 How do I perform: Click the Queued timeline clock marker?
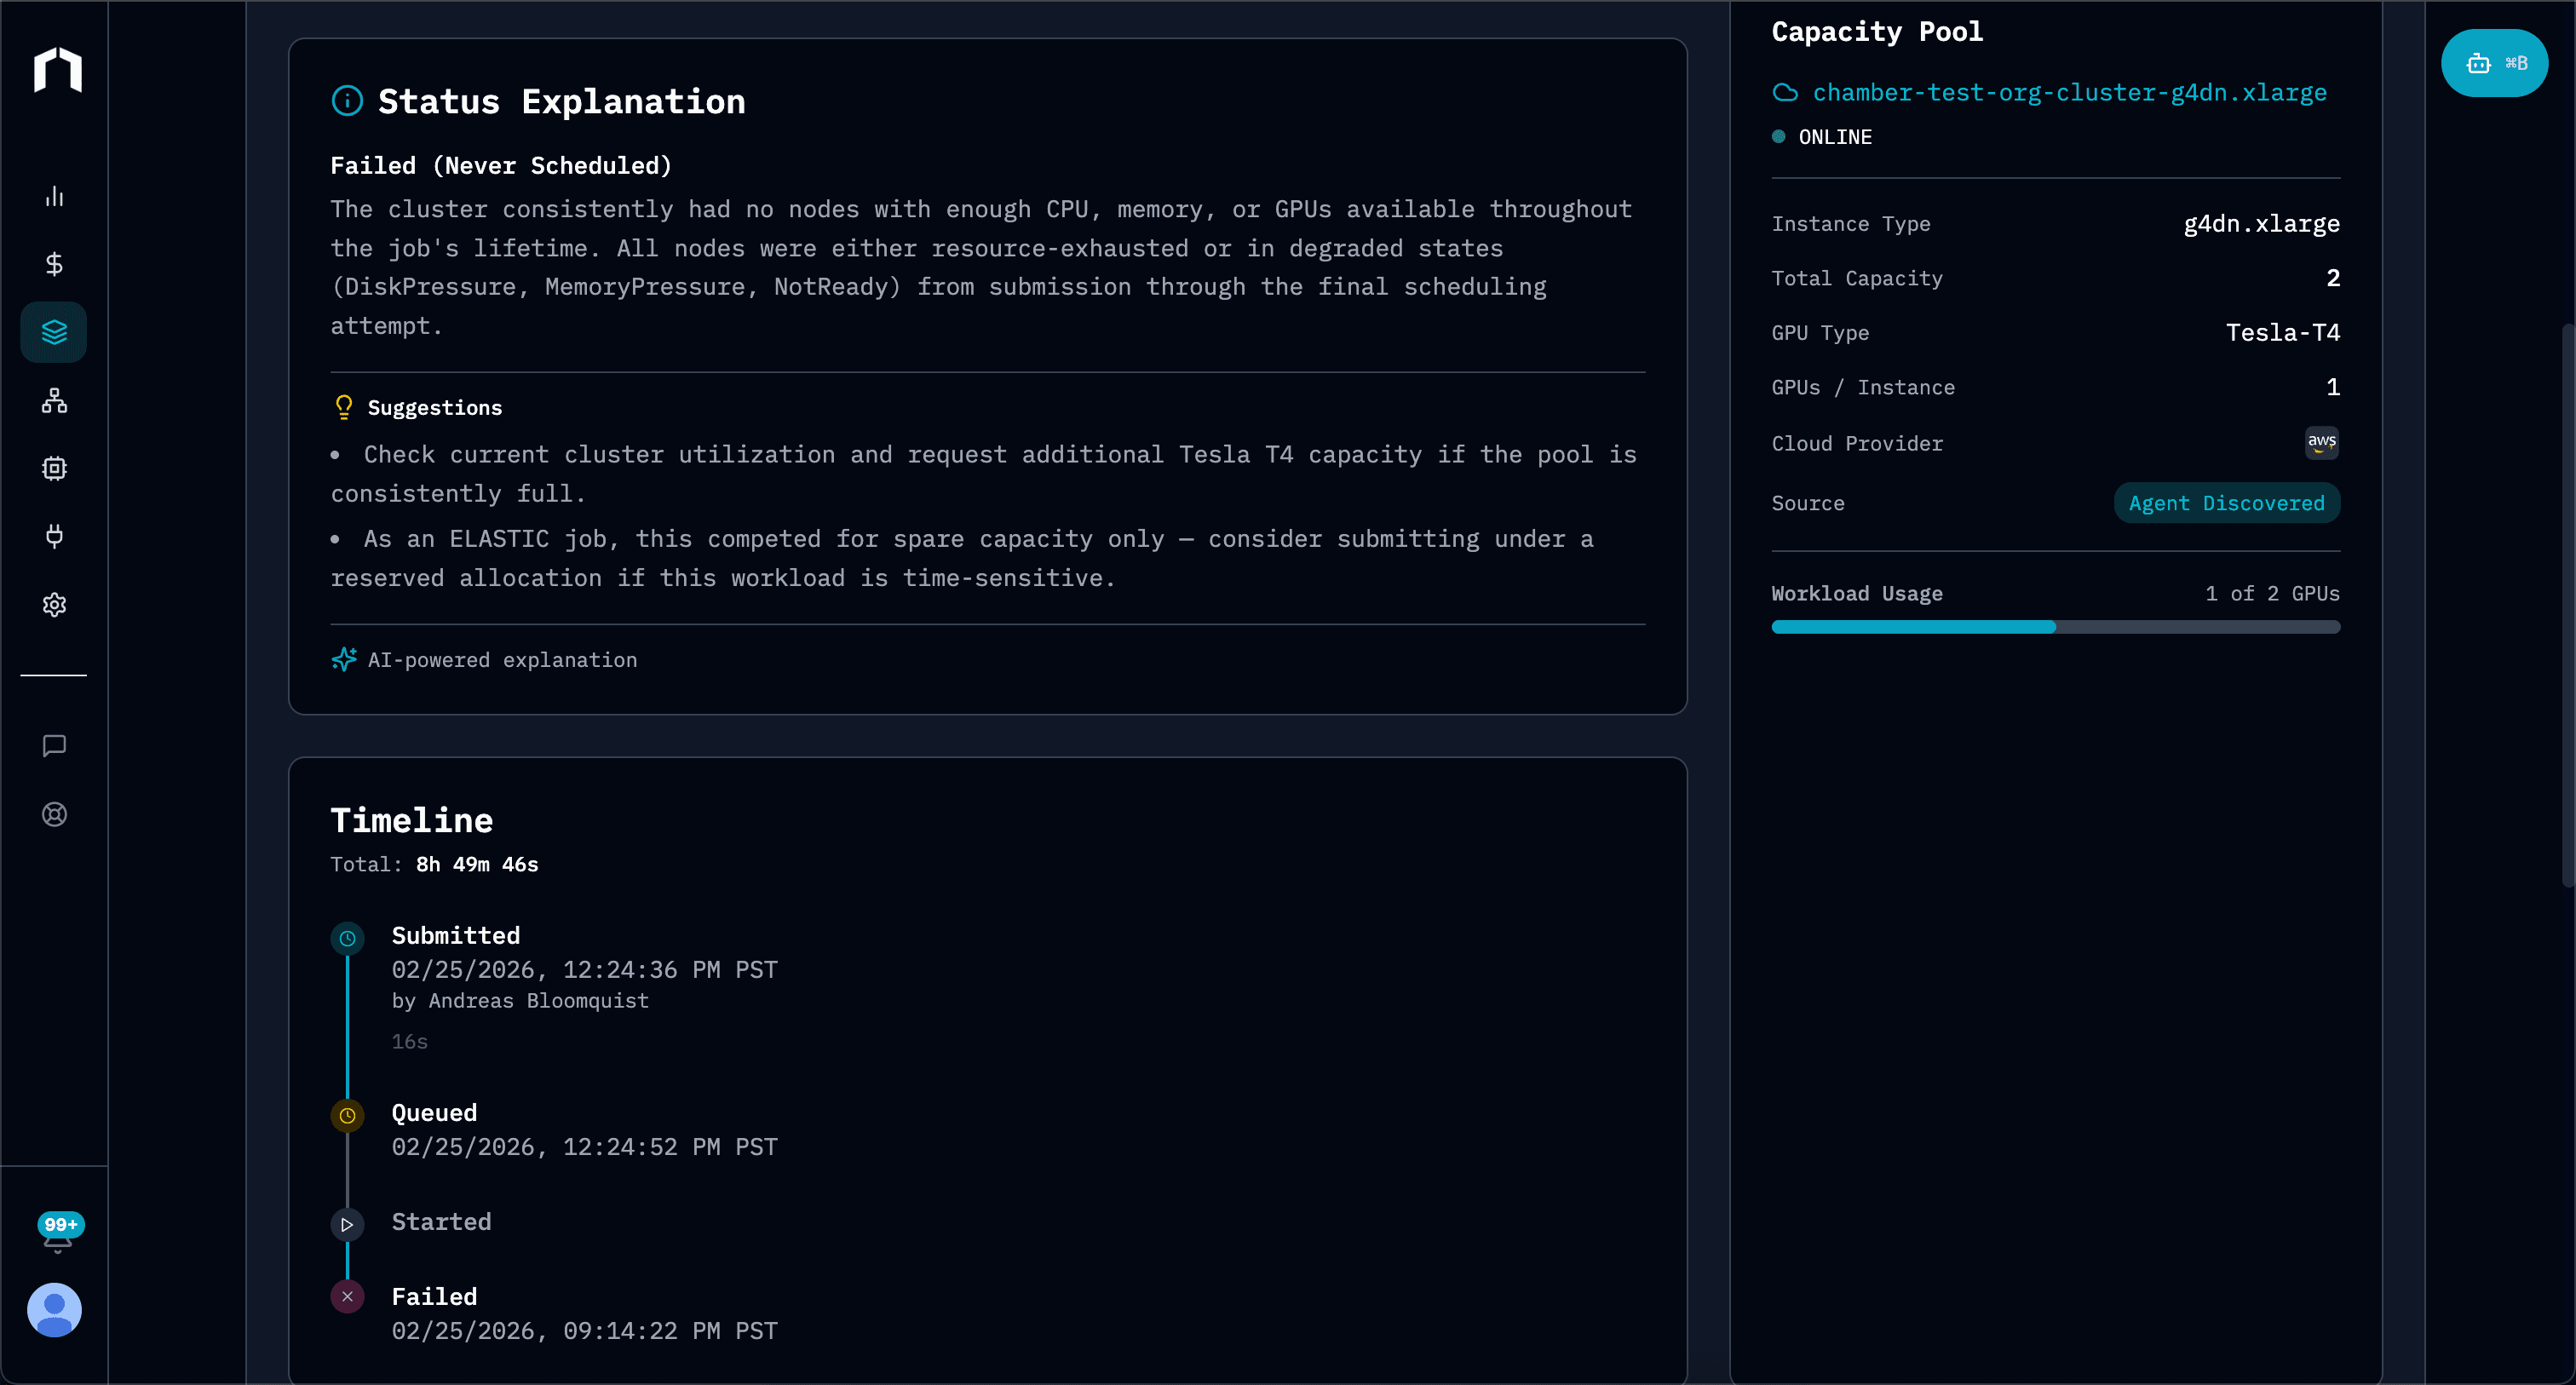click(x=347, y=1116)
